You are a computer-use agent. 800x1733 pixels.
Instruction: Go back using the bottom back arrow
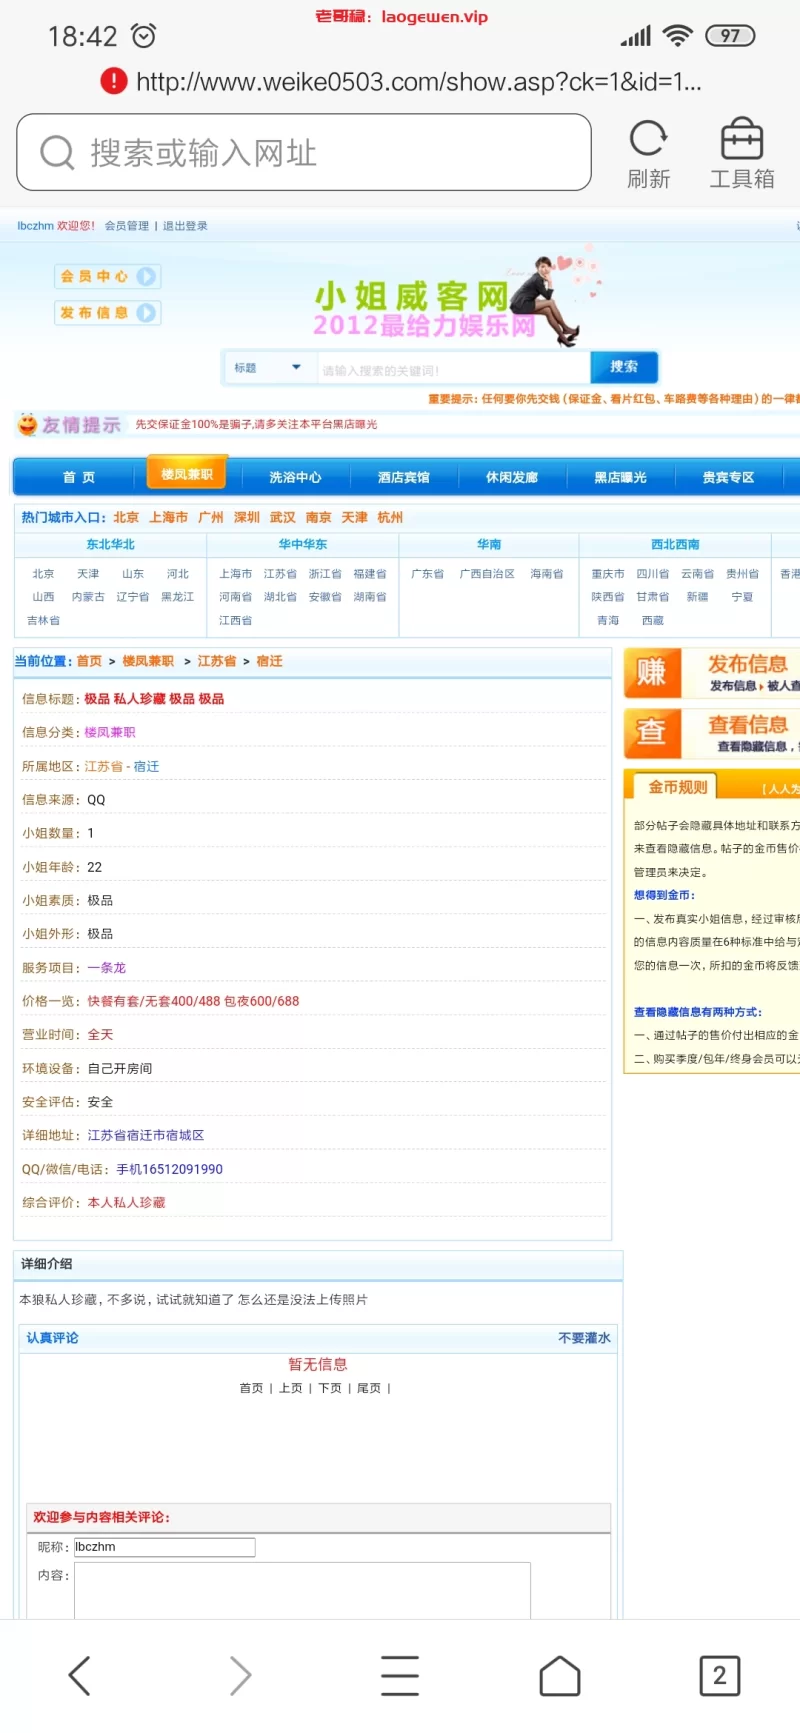pos(80,1675)
